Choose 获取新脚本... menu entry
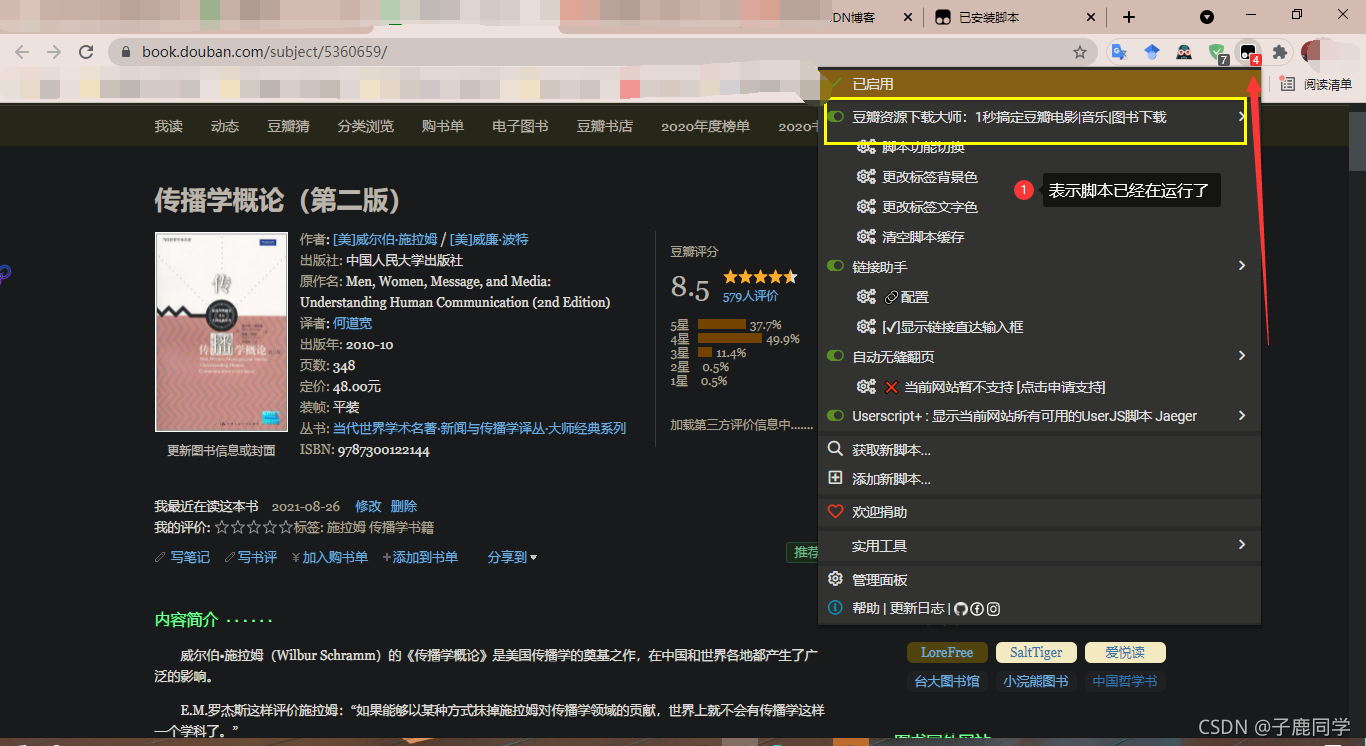1366x746 pixels. (x=891, y=450)
